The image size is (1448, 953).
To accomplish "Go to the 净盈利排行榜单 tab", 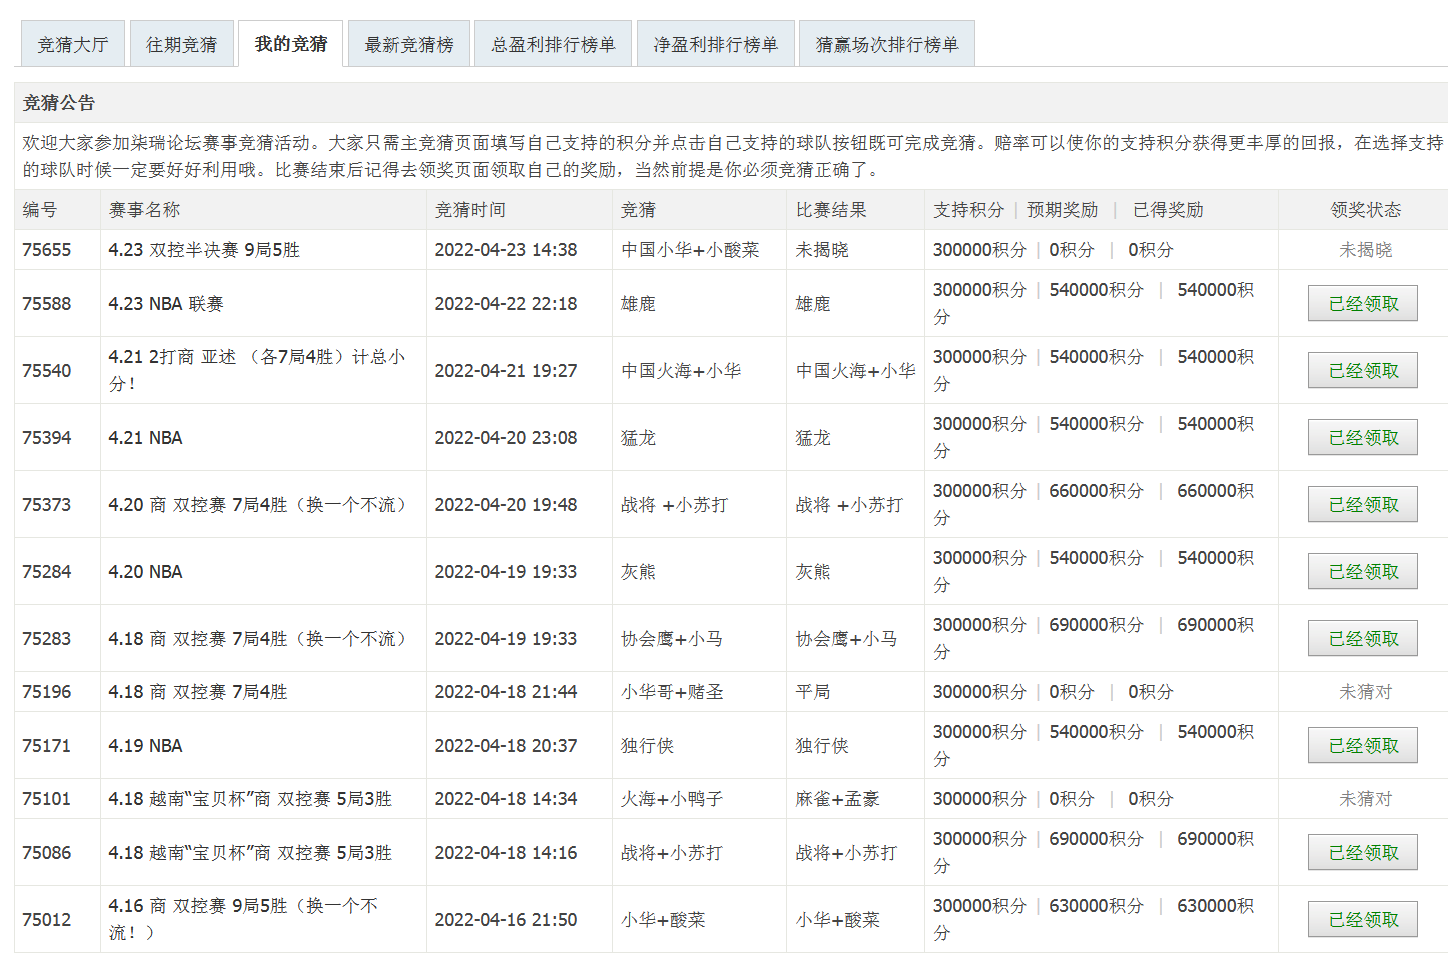I will pos(715,45).
